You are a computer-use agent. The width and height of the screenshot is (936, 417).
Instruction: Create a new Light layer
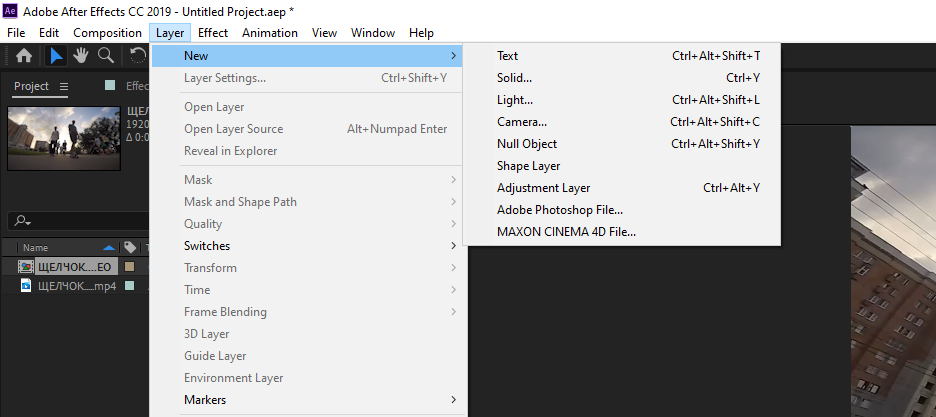621,100
